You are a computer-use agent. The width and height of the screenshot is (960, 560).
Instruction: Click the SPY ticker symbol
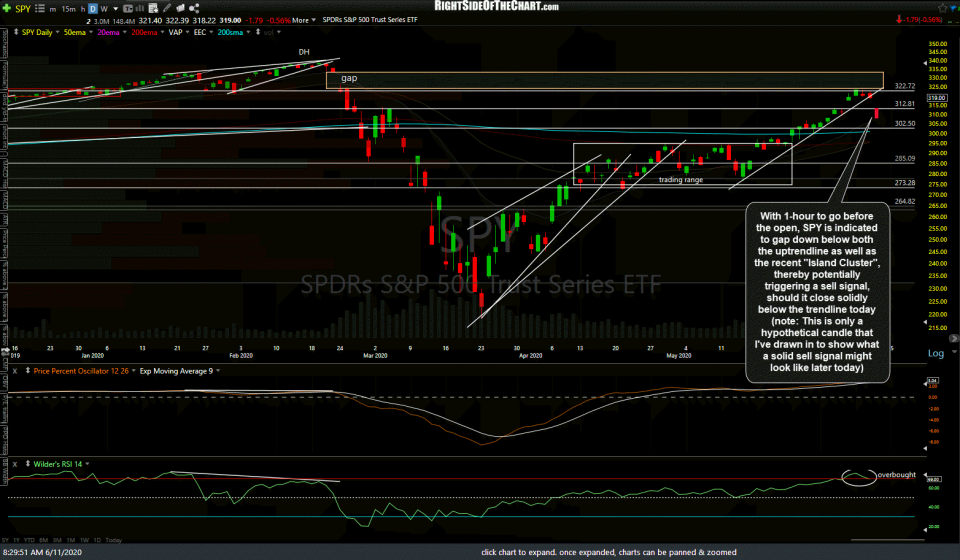click(23, 9)
